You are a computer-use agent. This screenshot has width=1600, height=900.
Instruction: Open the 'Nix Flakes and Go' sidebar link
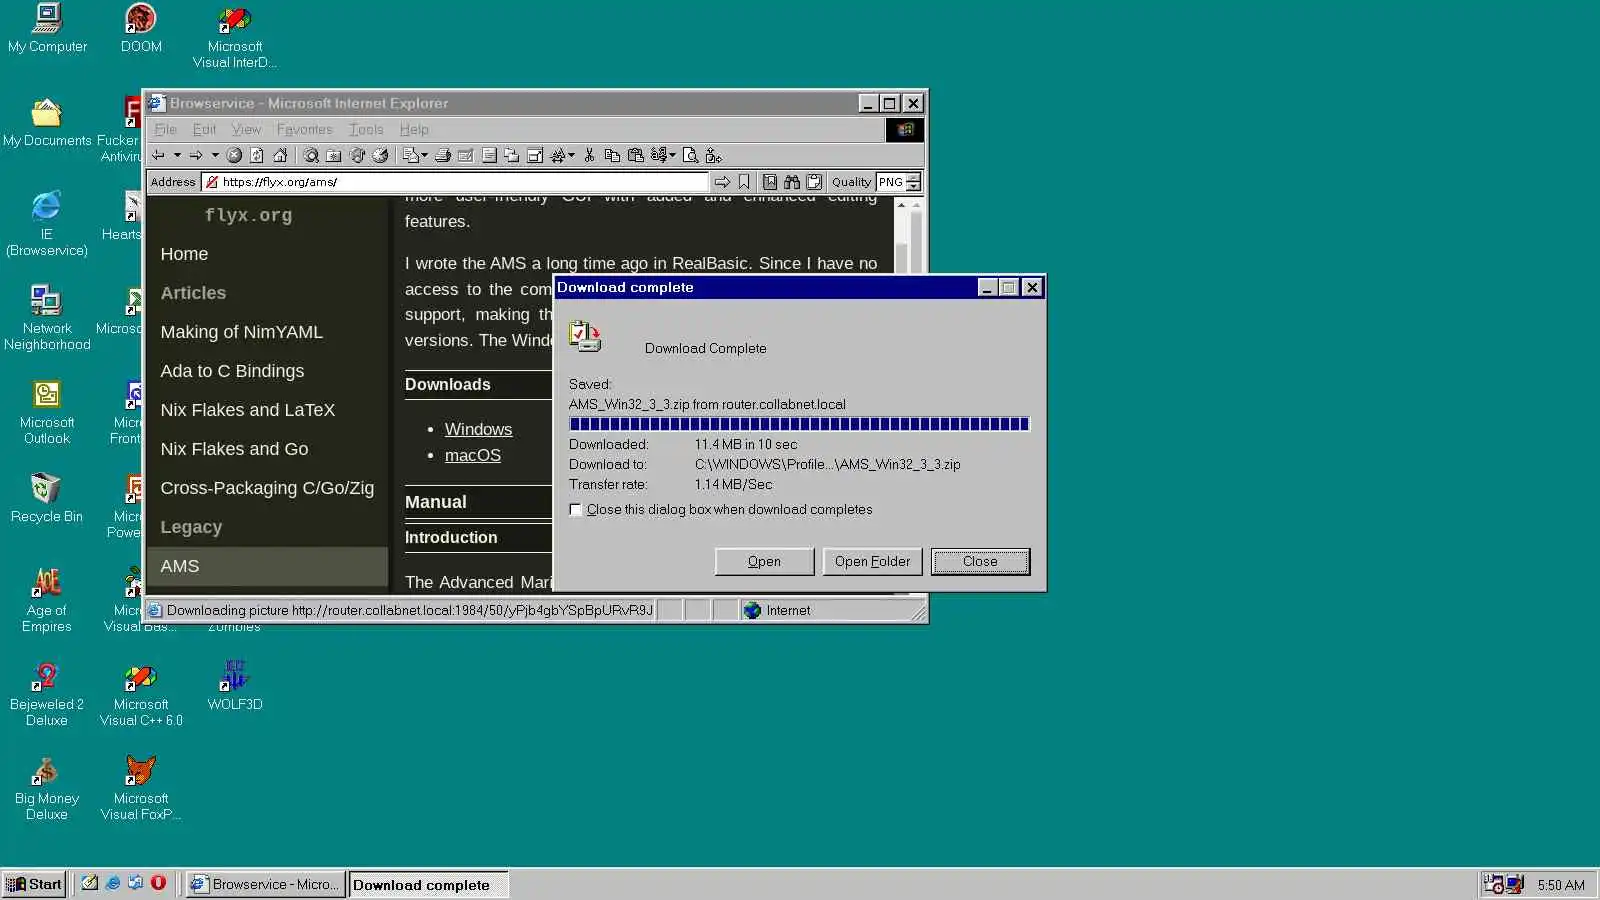click(x=234, y=449)
